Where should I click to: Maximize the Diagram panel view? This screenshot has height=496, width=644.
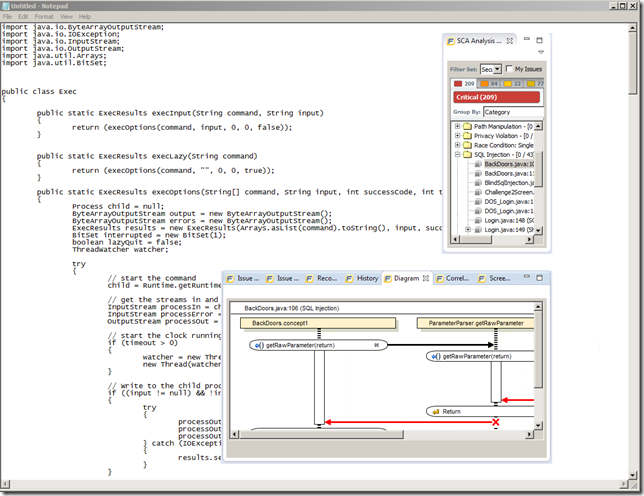tap(537, 278)
